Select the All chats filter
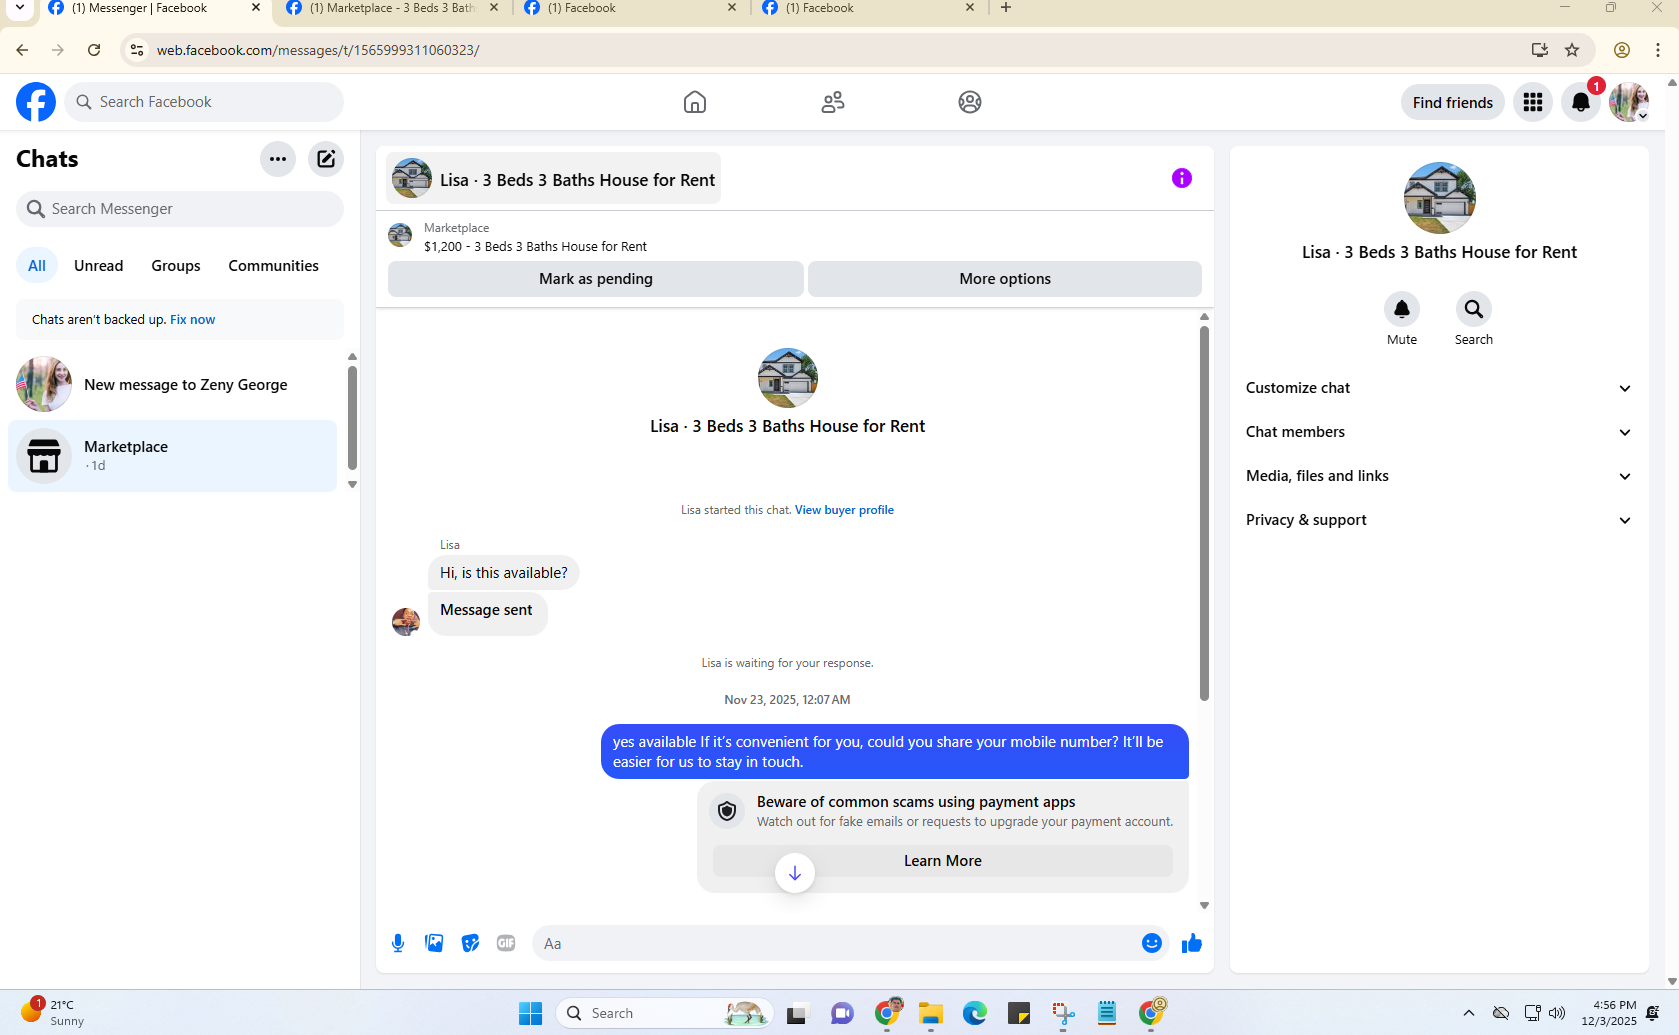 (x=37, y=266)
